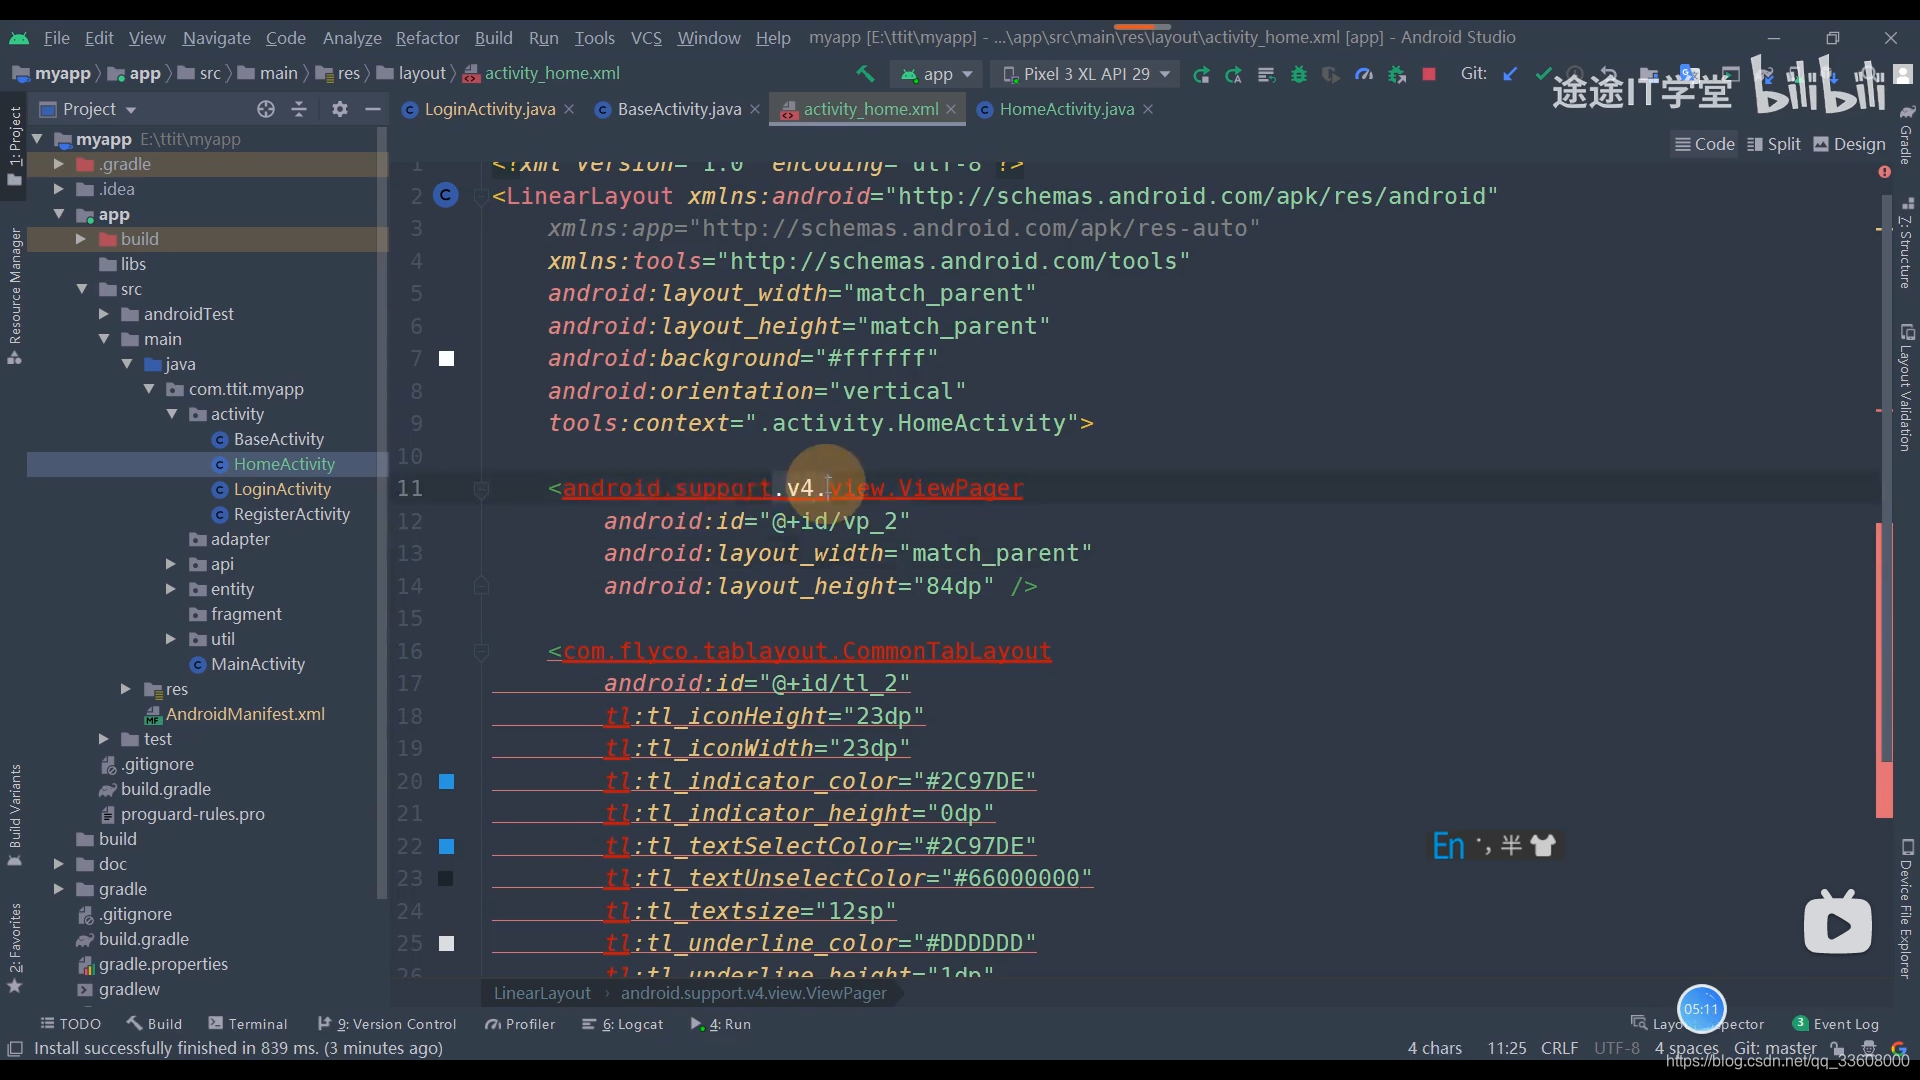Viewport: 1920px width, 1080px height.
Task: Open the Build menu
Action: (493, 38)
